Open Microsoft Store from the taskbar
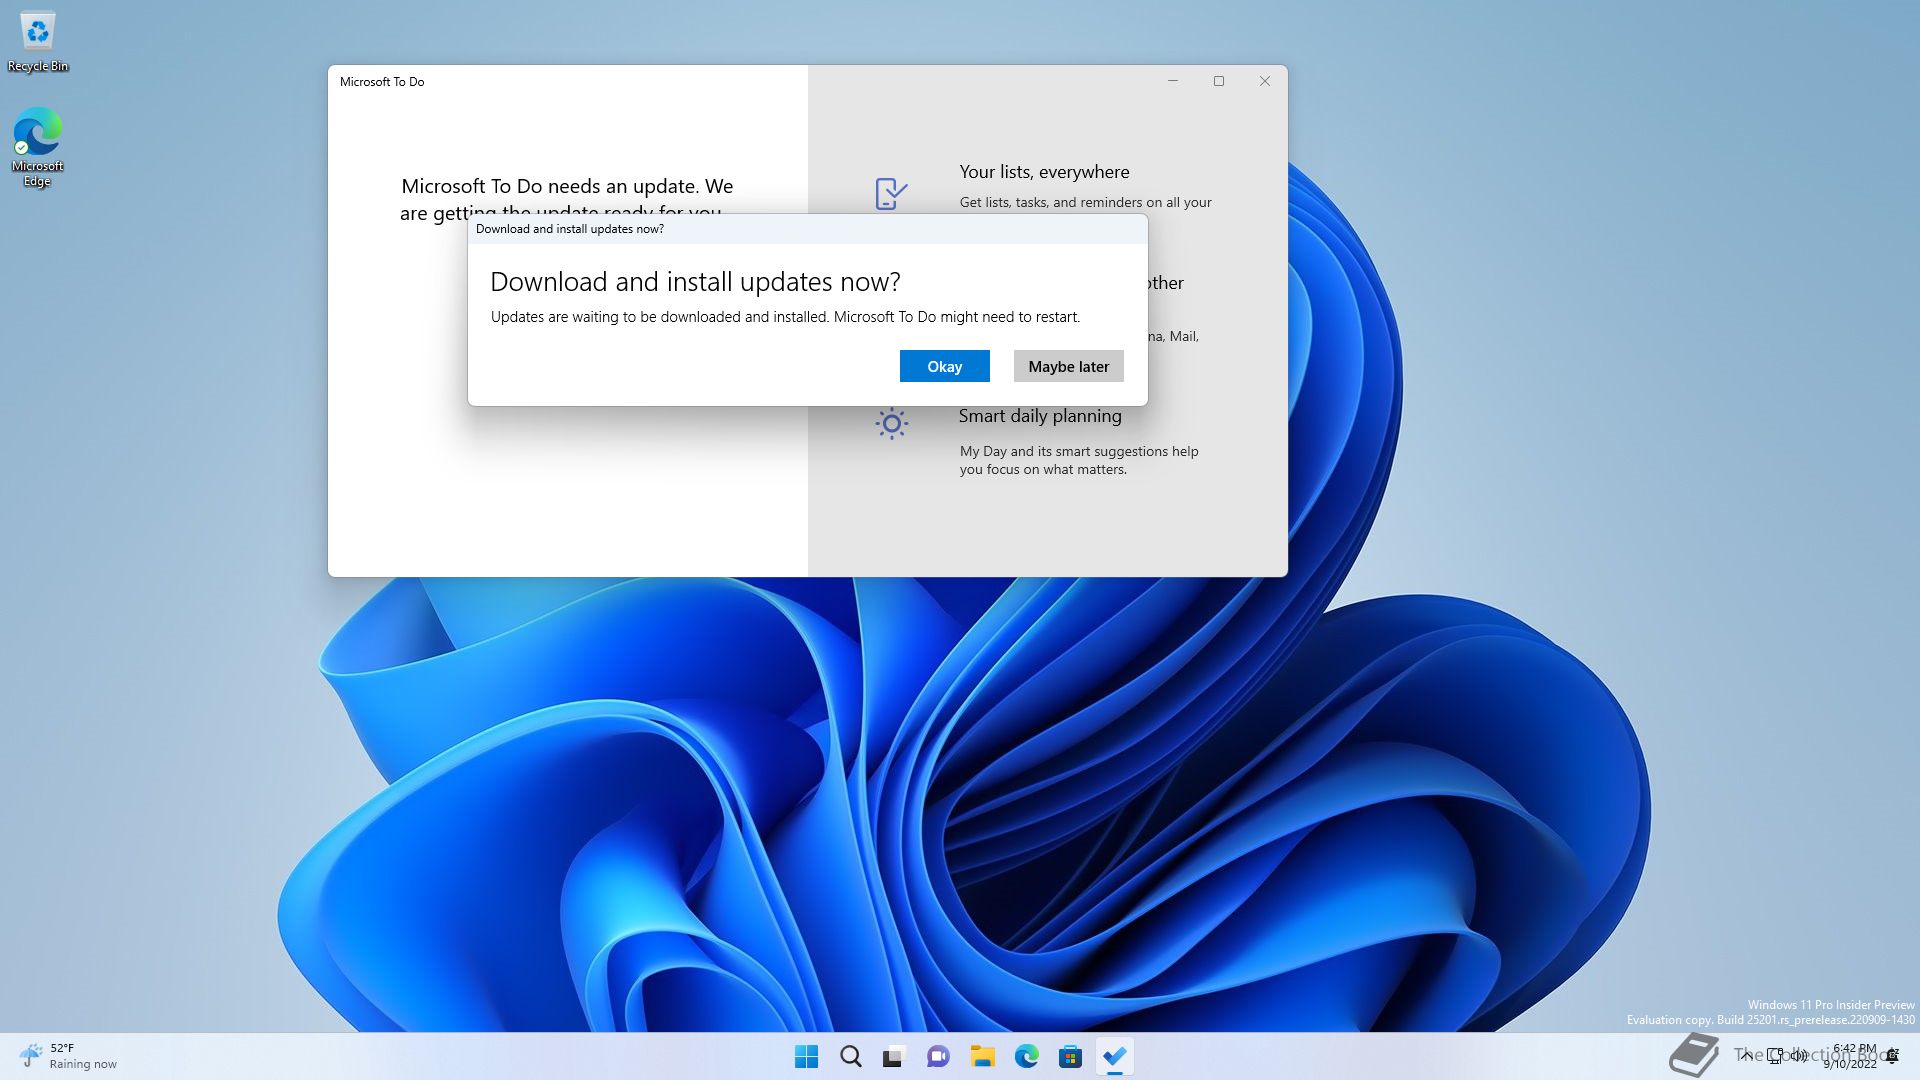This screenshot has height=1080, width=1920. point(1070,1056)
